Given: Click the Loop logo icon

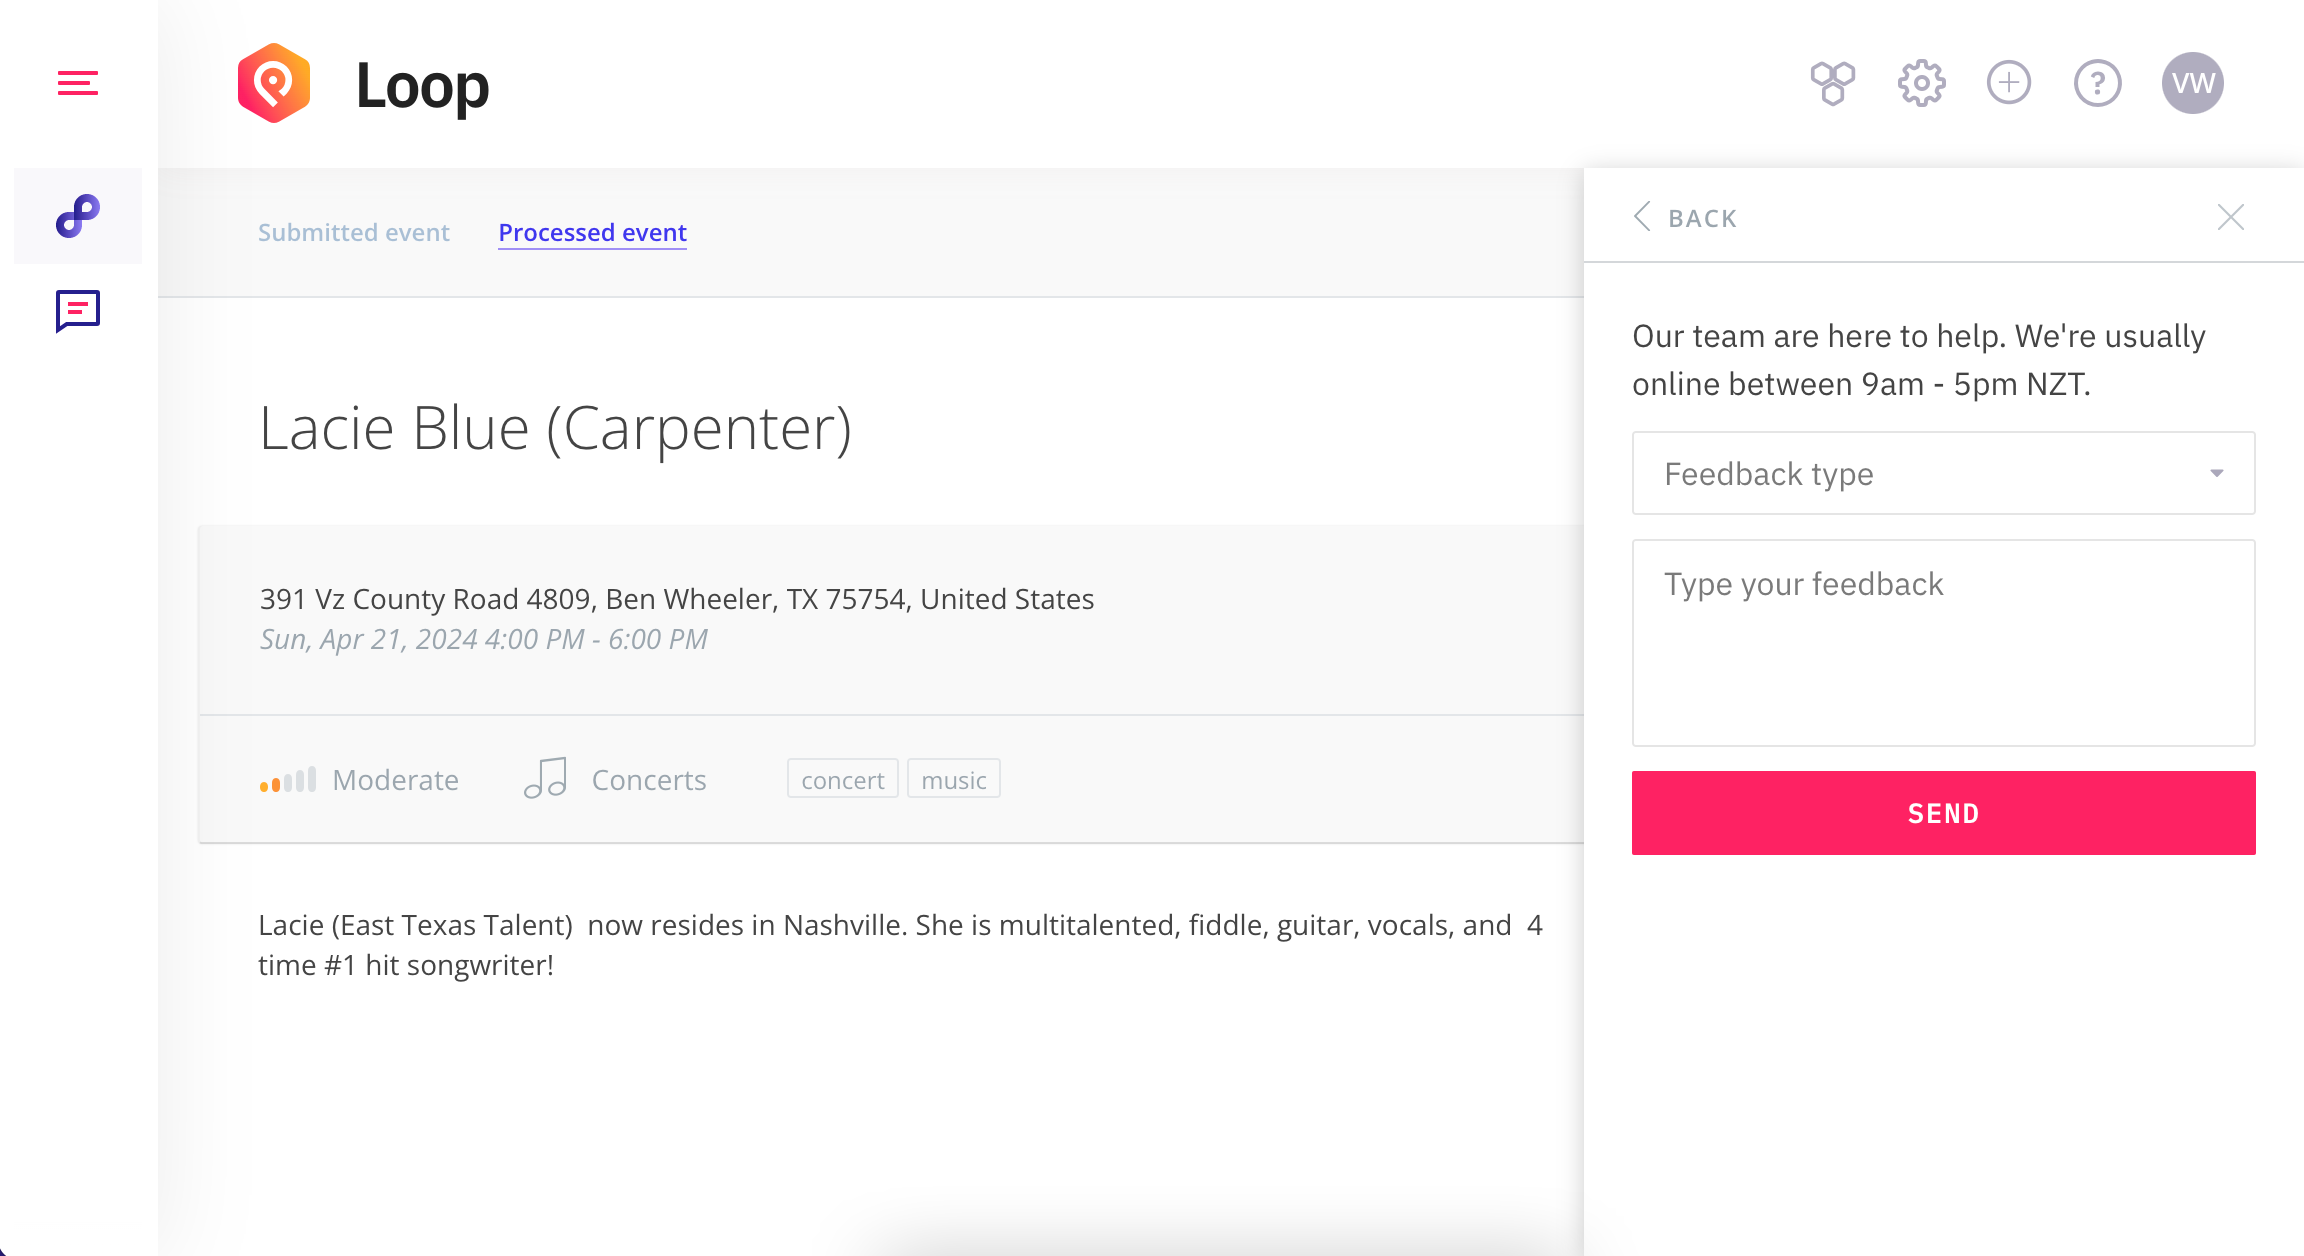Looking at the screenshot, I should (x=273, y=83).
